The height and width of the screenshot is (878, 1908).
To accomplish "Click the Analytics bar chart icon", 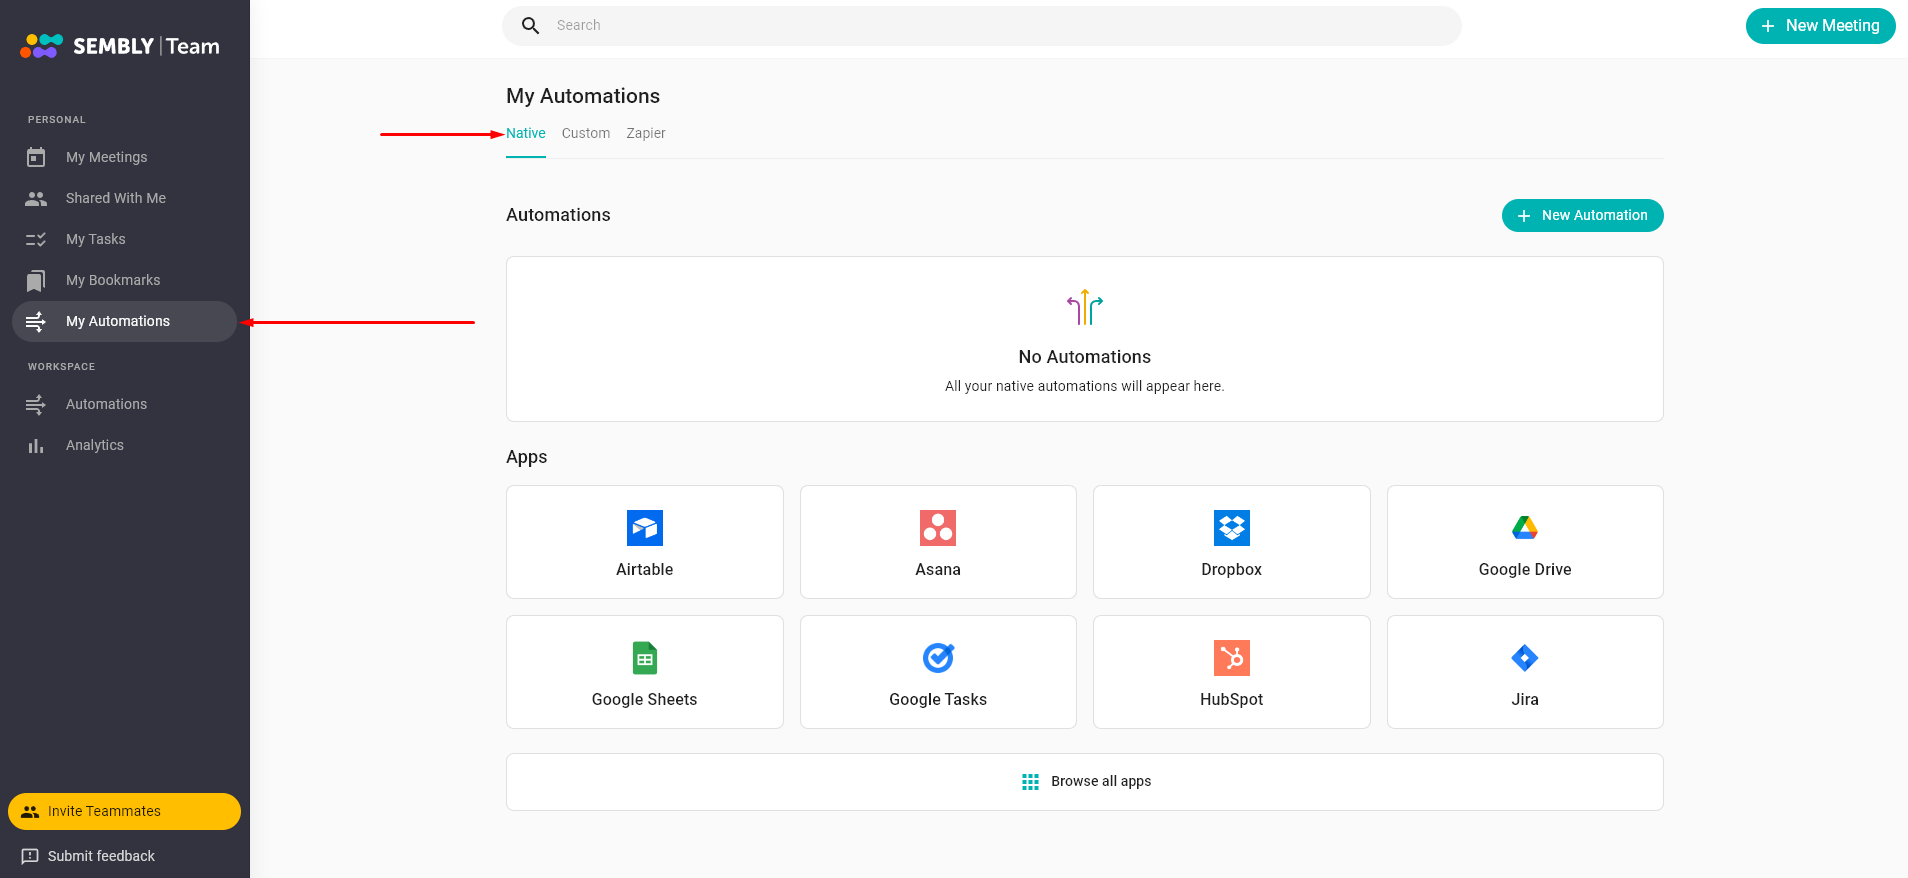I will 36,445.
